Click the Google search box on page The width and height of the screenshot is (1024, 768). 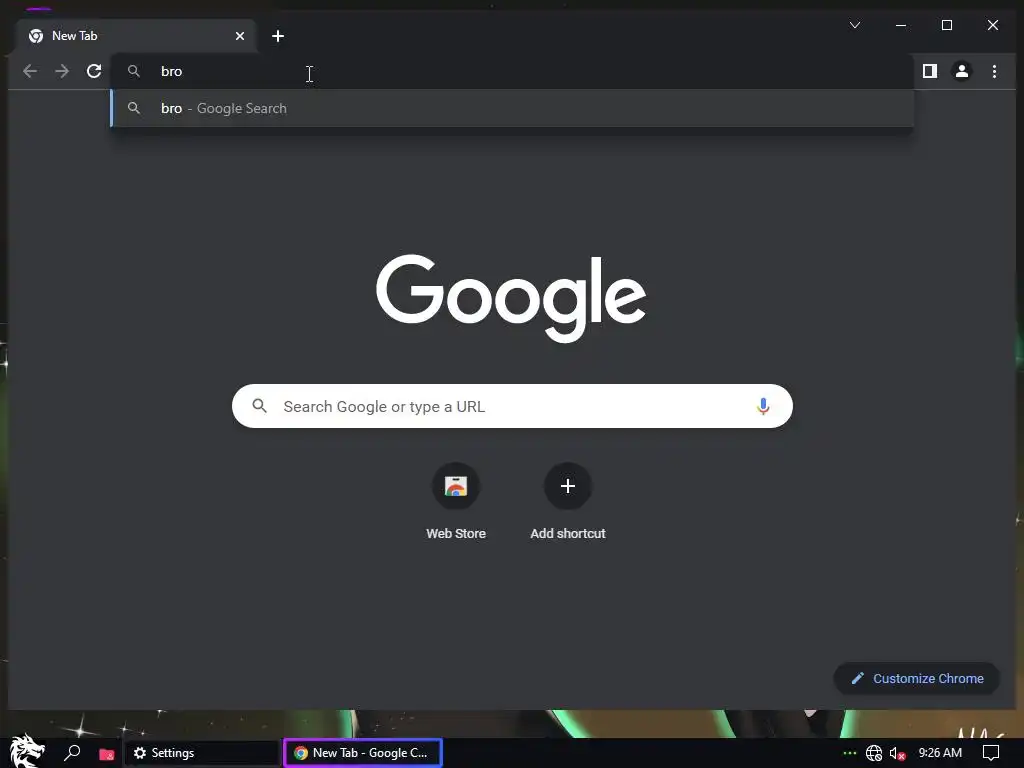[x=512, y=406]
